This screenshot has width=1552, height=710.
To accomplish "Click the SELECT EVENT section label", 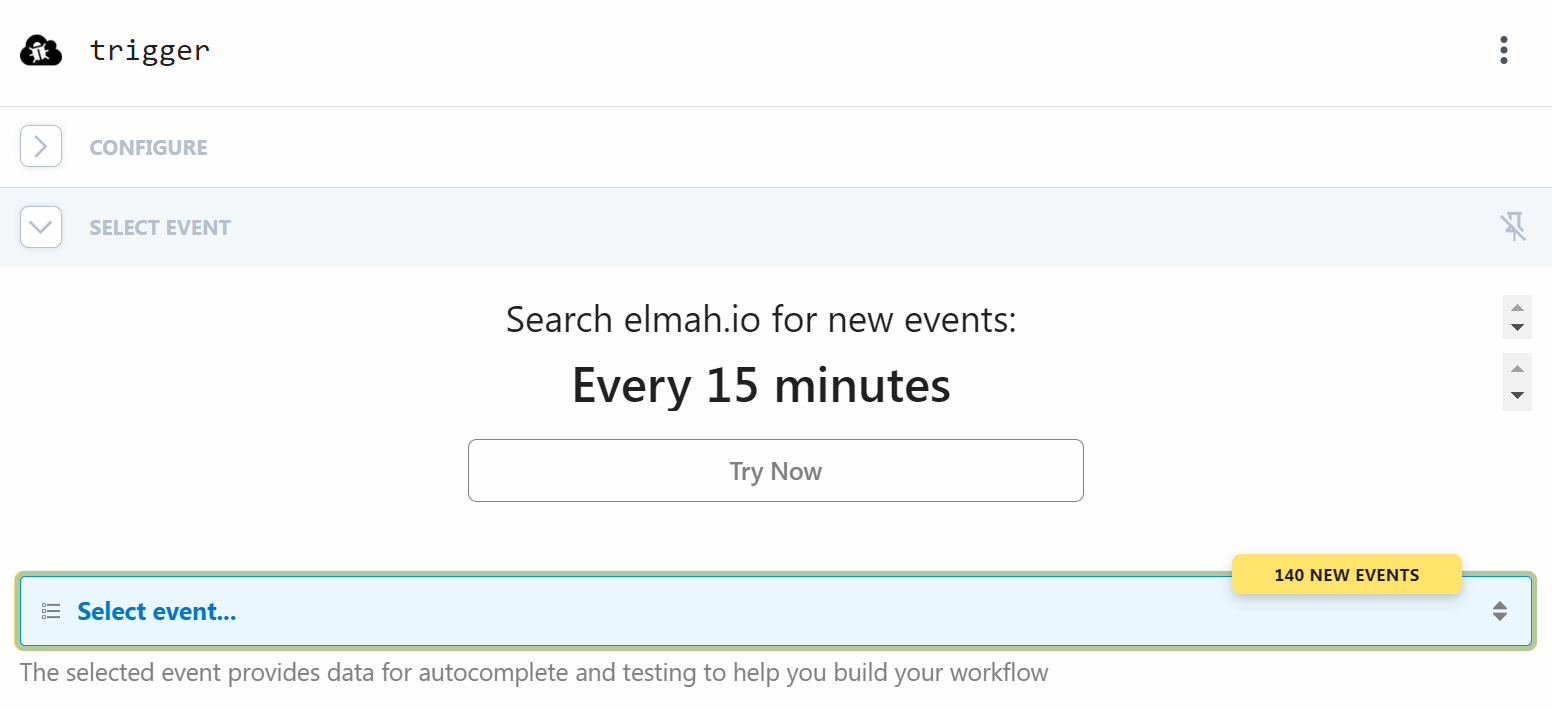I will point(160,228).
